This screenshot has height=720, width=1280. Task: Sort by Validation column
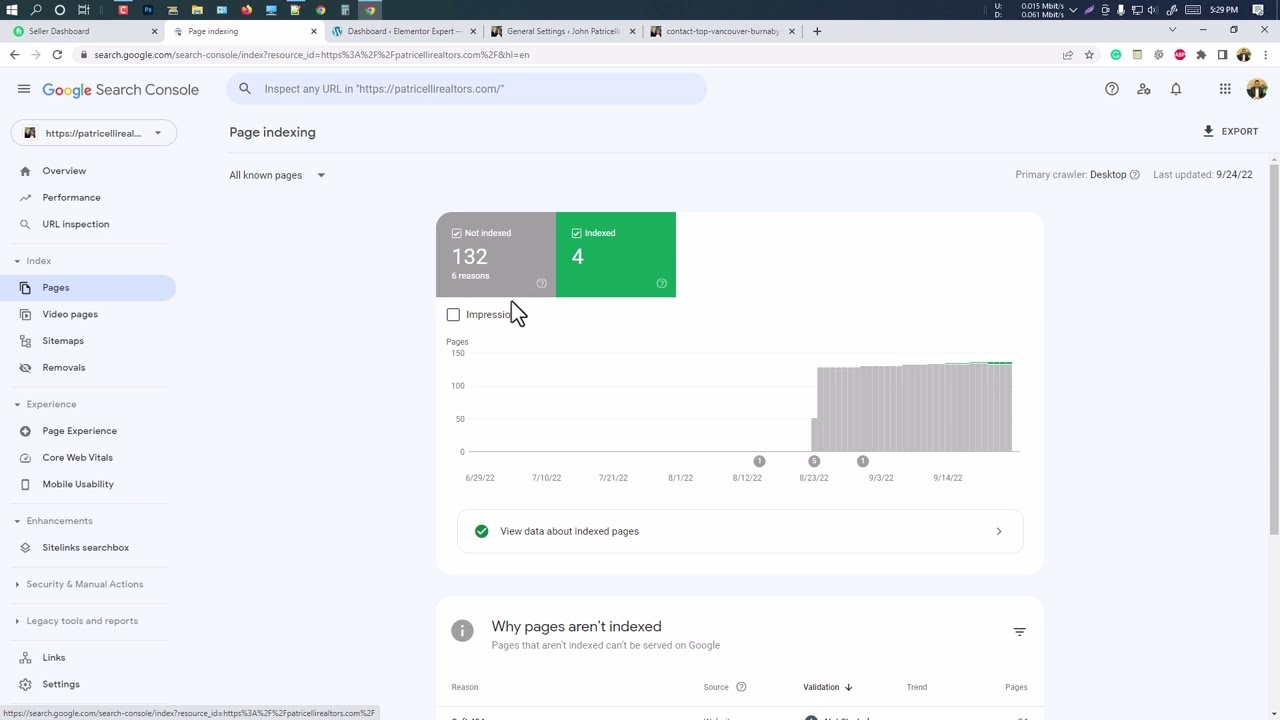click(x=827, y=687)
